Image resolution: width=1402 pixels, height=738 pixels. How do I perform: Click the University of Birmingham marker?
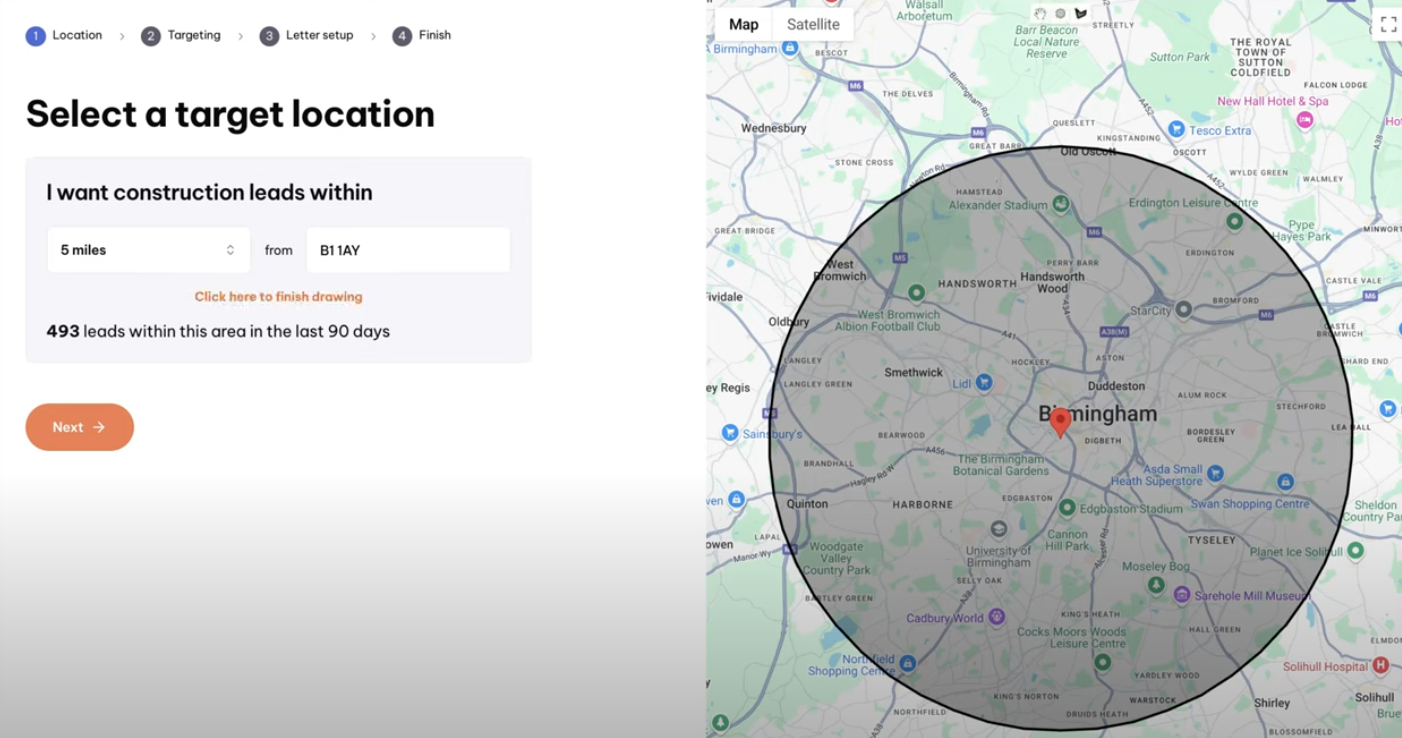click(998, 529)
